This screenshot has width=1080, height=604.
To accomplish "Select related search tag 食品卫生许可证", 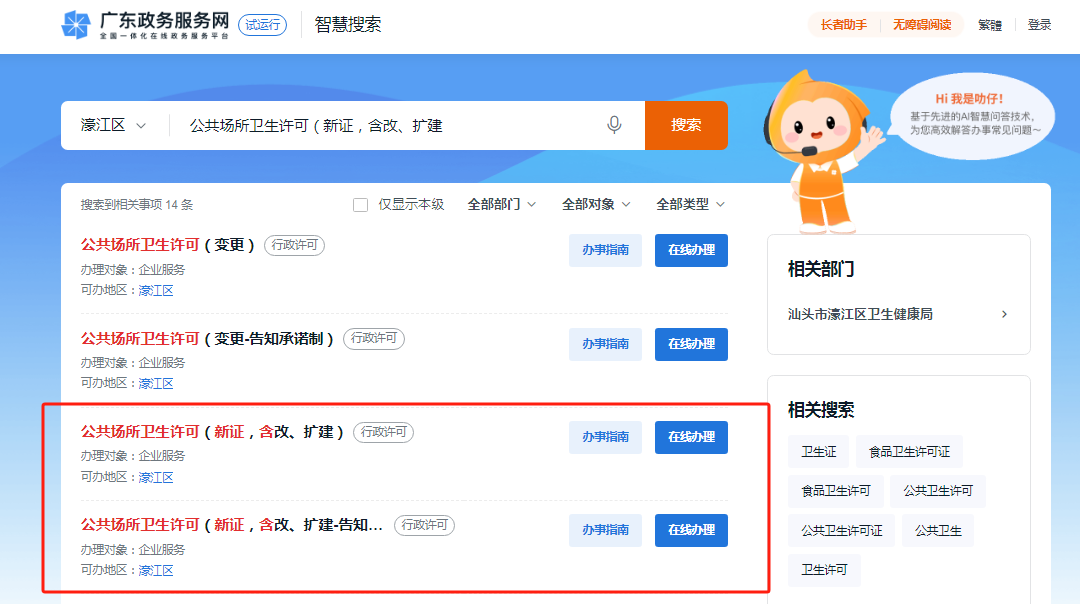I will (909, 452).
